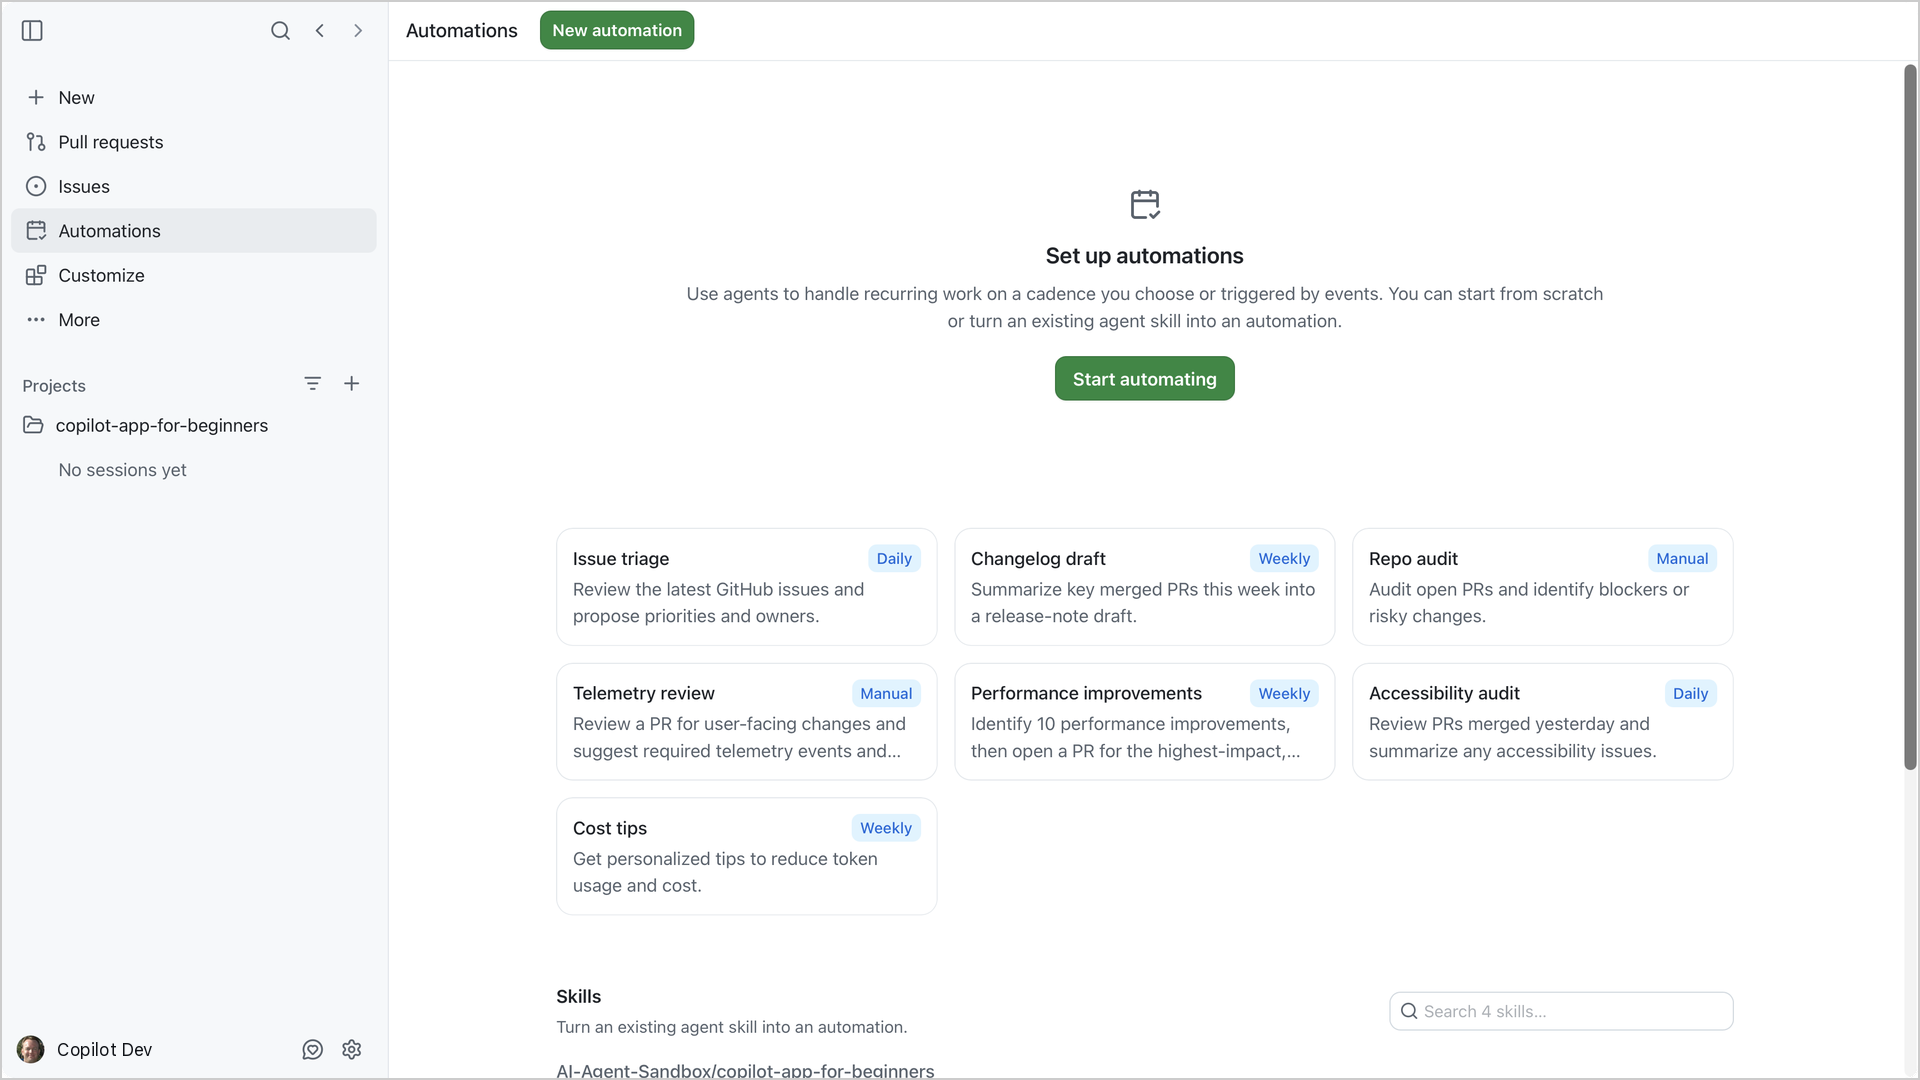Image resolution: width=1920 pixels, height=1080 pixels.
Task: Click the Daily badge on Accessibility audit
Action: 1690,694
